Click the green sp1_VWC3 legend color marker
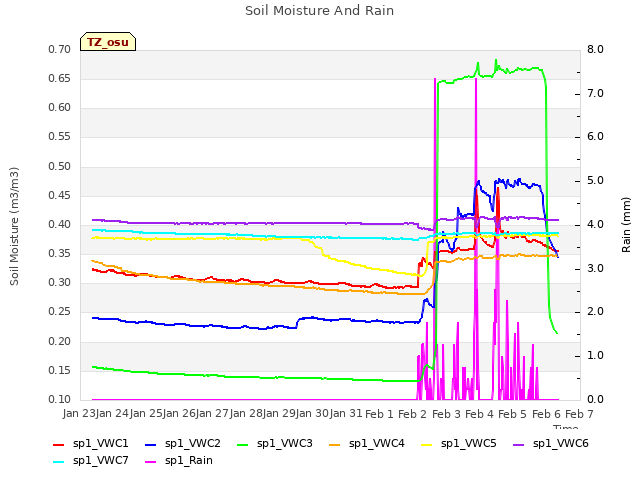This screenshot has height=480, width=640. pos(243,445)
